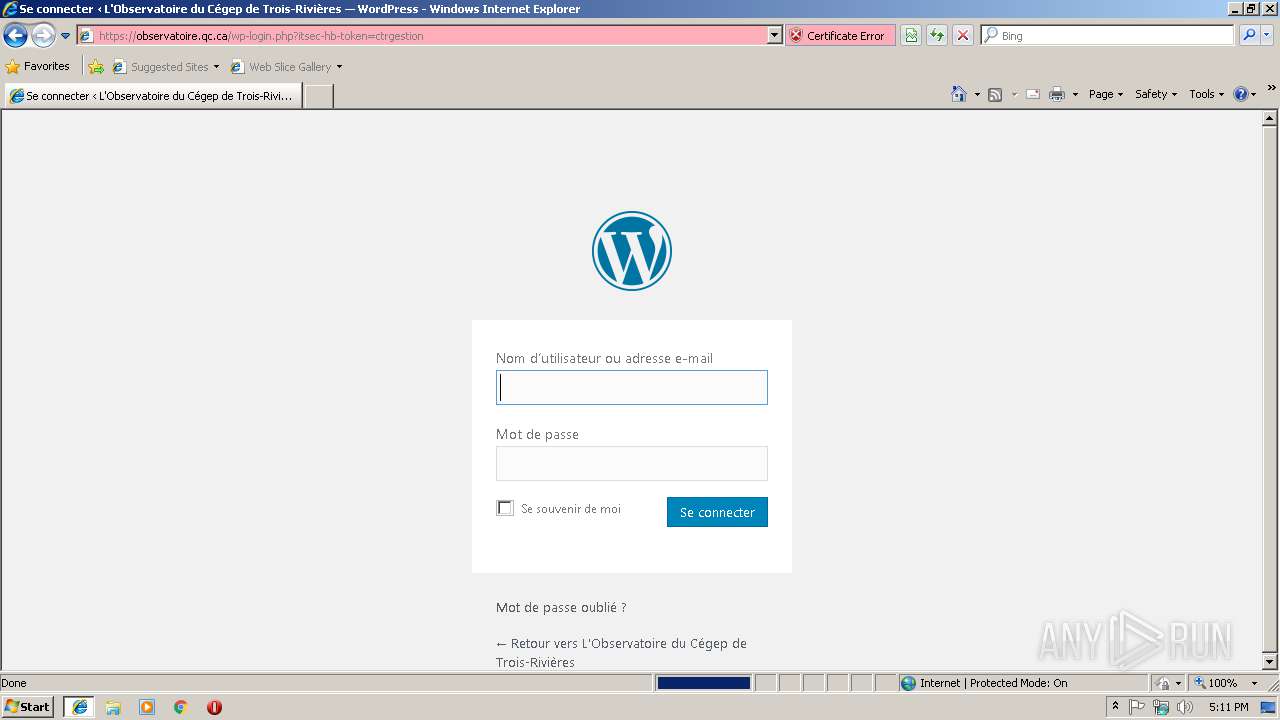
Task: Expand the address bar history dropdown
Action: tap(774, 35)
